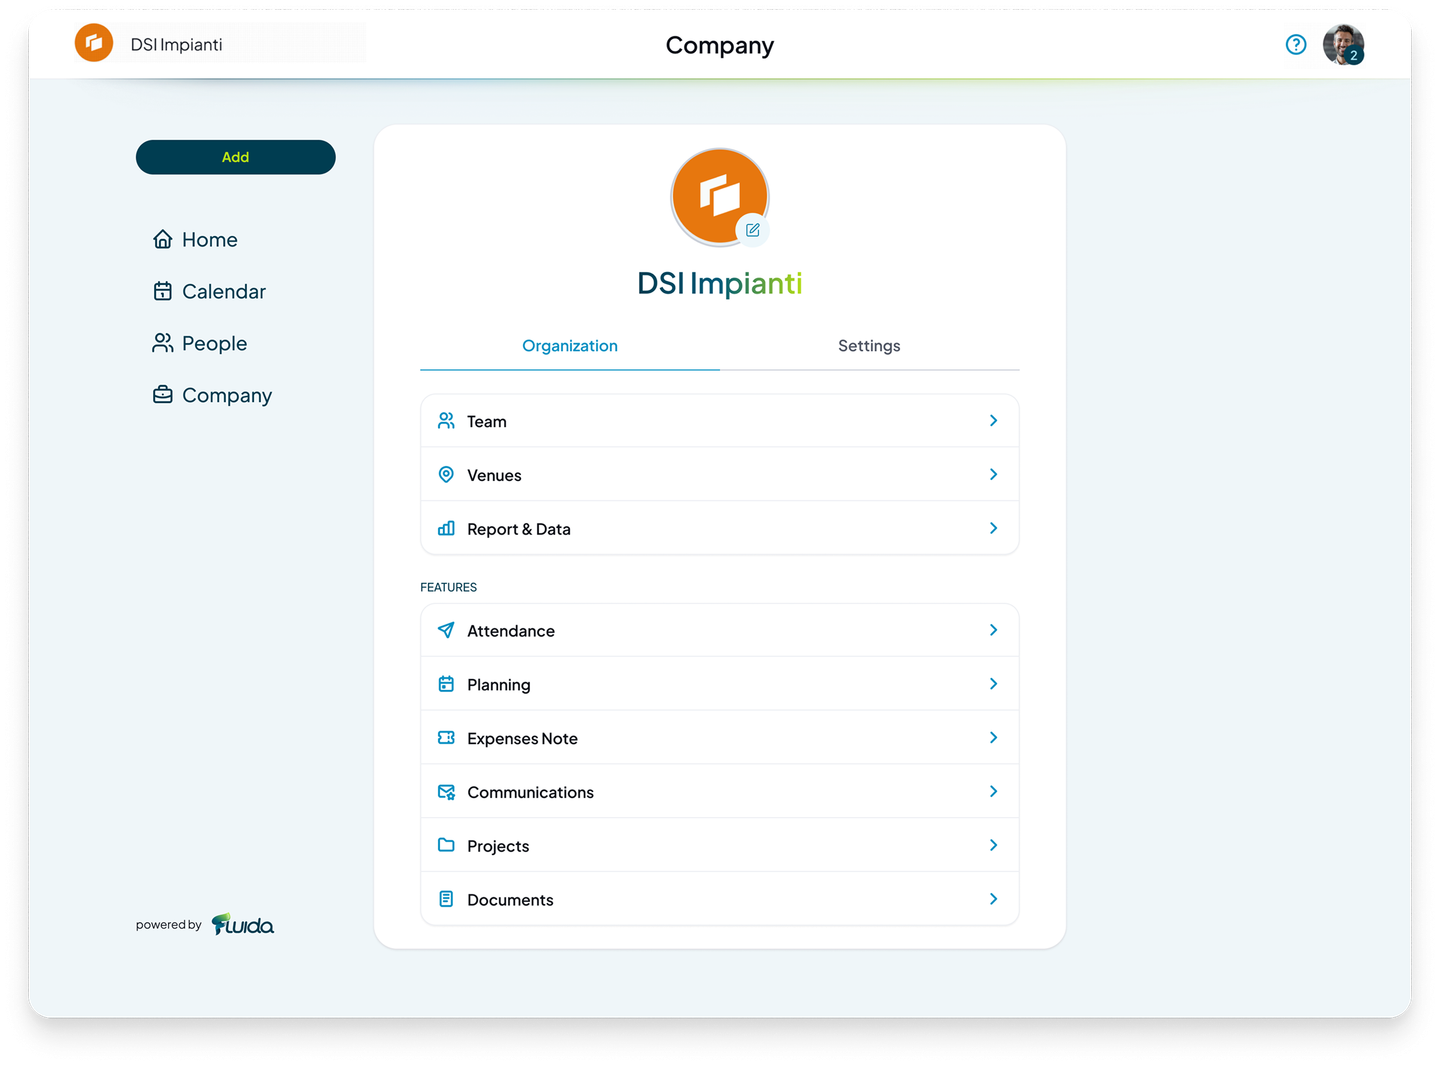
Task: Expand the Report & Data chevron
Action: click(x=993, y=528)
